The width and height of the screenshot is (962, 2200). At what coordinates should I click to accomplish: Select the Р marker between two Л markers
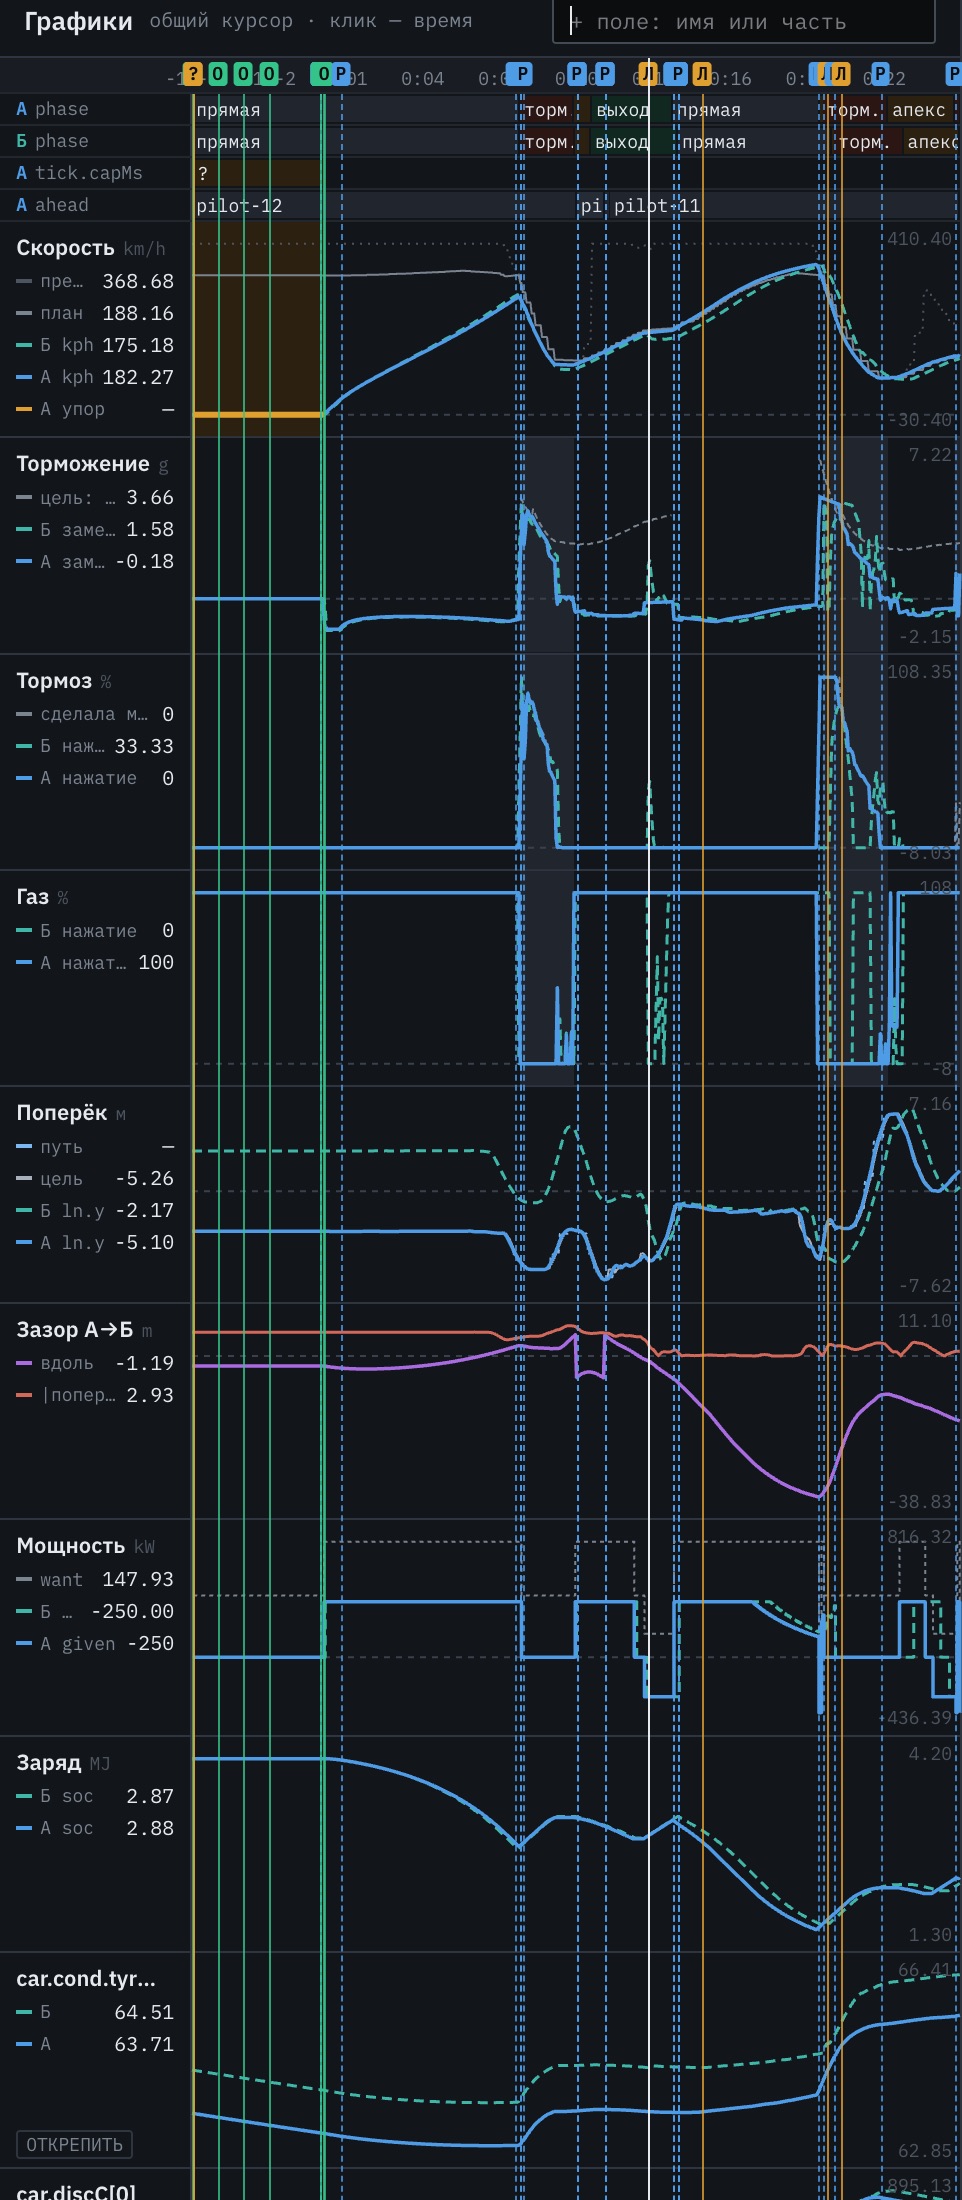click(x=676, y=73)
